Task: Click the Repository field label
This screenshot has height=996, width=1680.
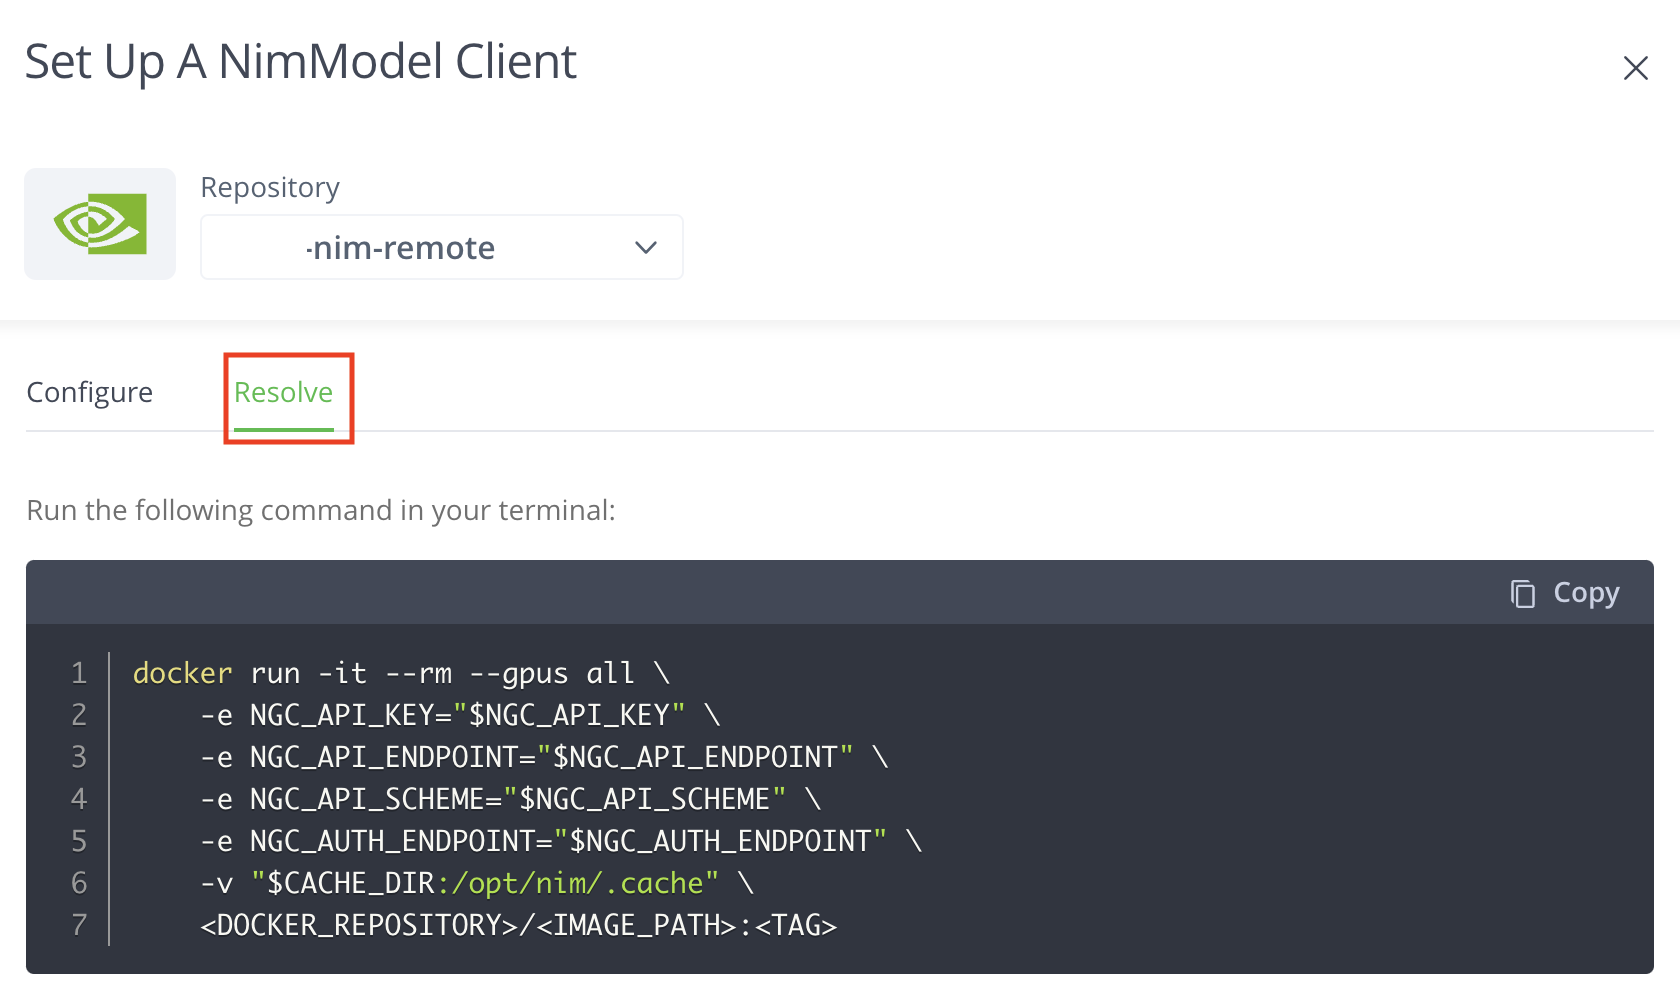Action: [x=270, y=187]
